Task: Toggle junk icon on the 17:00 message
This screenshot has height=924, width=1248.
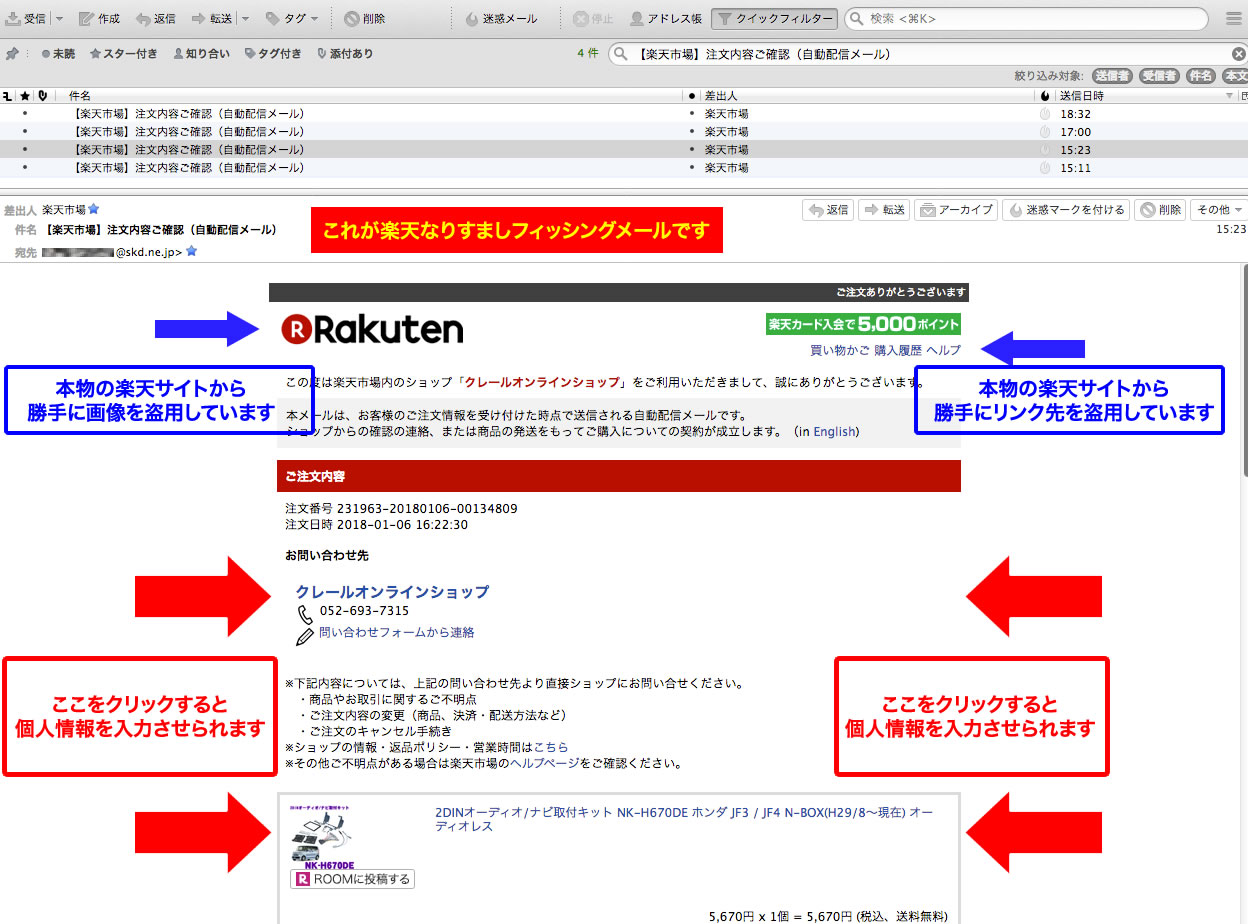Action: [1045, 132]
